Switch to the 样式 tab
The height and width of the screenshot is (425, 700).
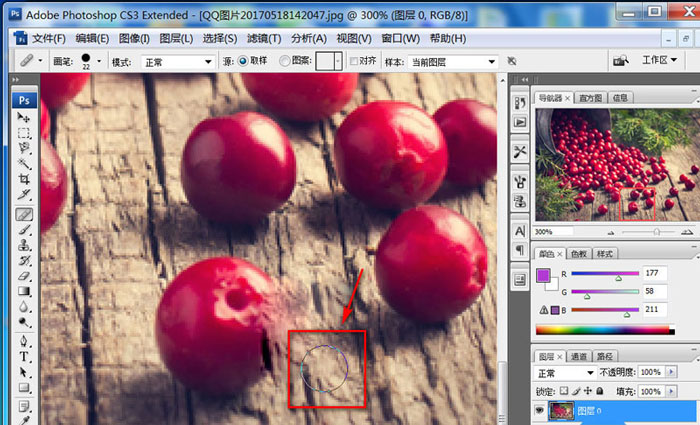[604, 254]
